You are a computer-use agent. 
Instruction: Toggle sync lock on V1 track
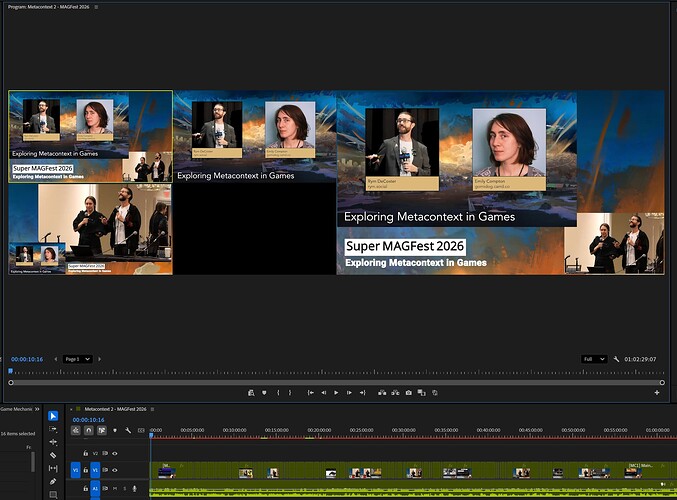(x=105, y=470)
